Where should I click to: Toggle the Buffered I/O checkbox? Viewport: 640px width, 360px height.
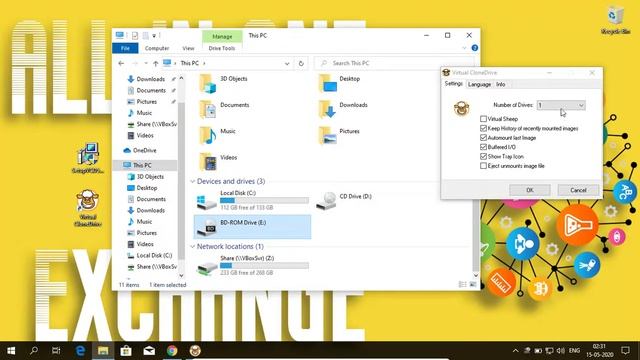click(483, 147)
